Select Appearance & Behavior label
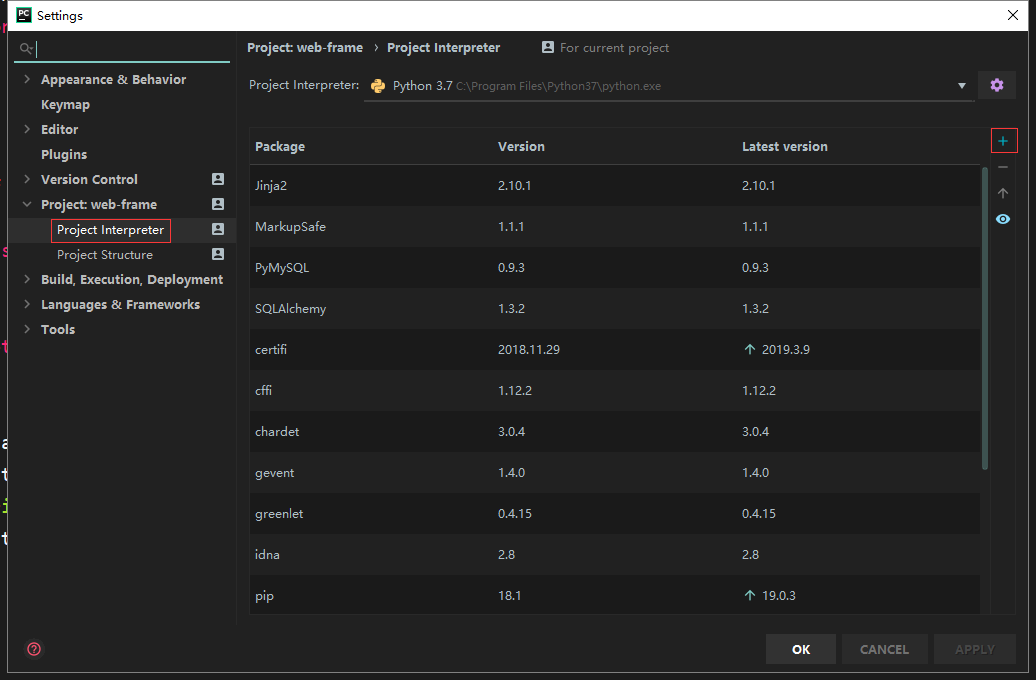 coord(114,79)
